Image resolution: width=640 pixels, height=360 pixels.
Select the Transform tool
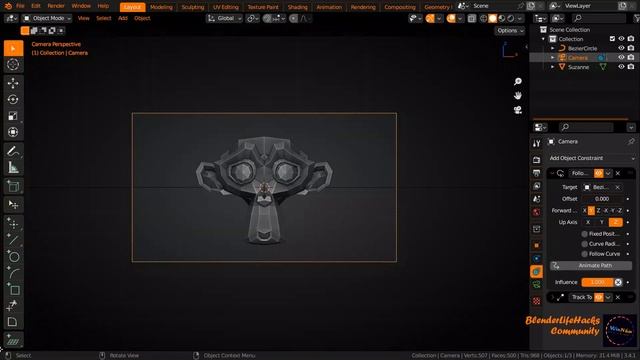[13, 132]
